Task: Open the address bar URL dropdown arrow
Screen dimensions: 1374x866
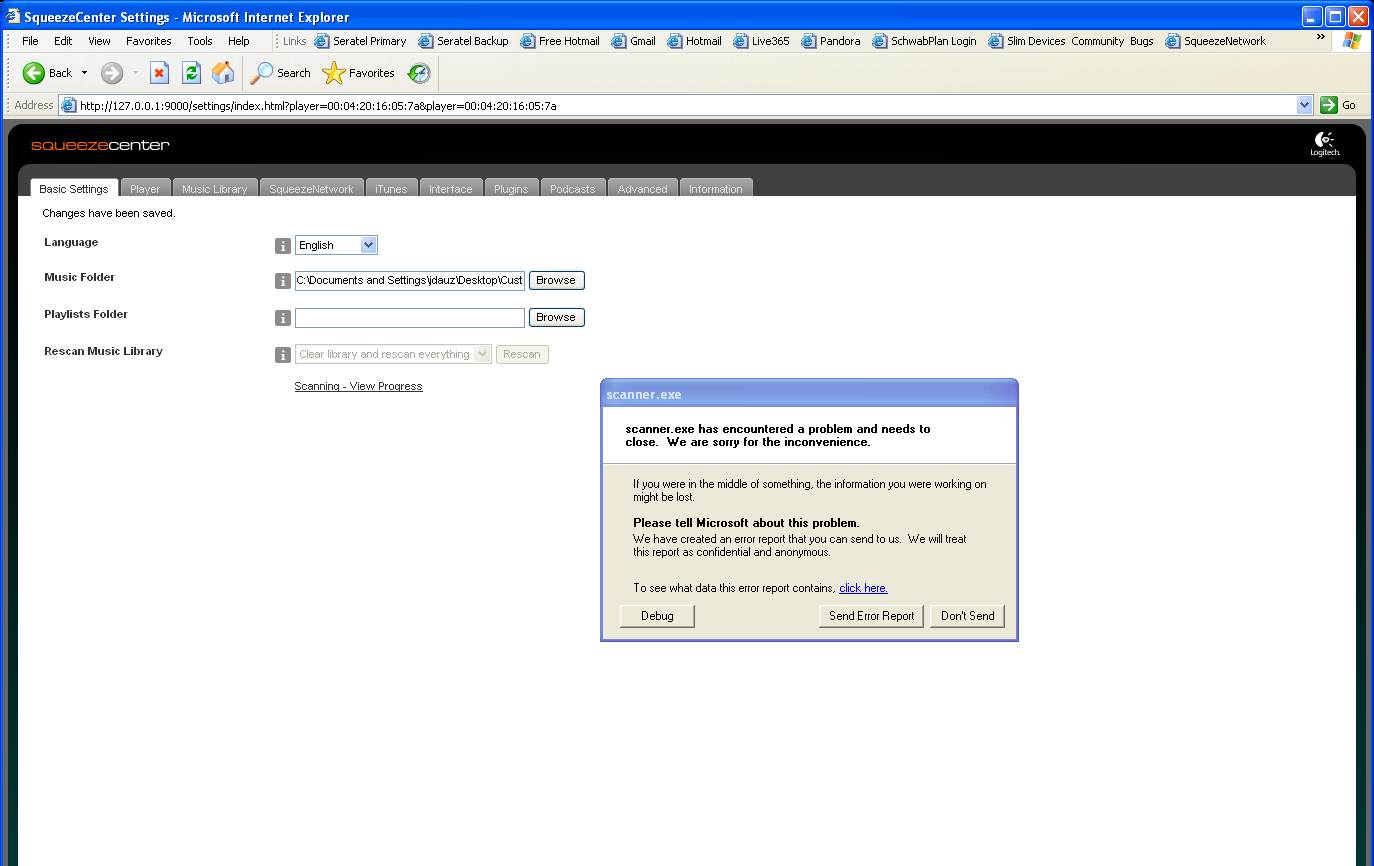Action: [x=1304, y=105]
